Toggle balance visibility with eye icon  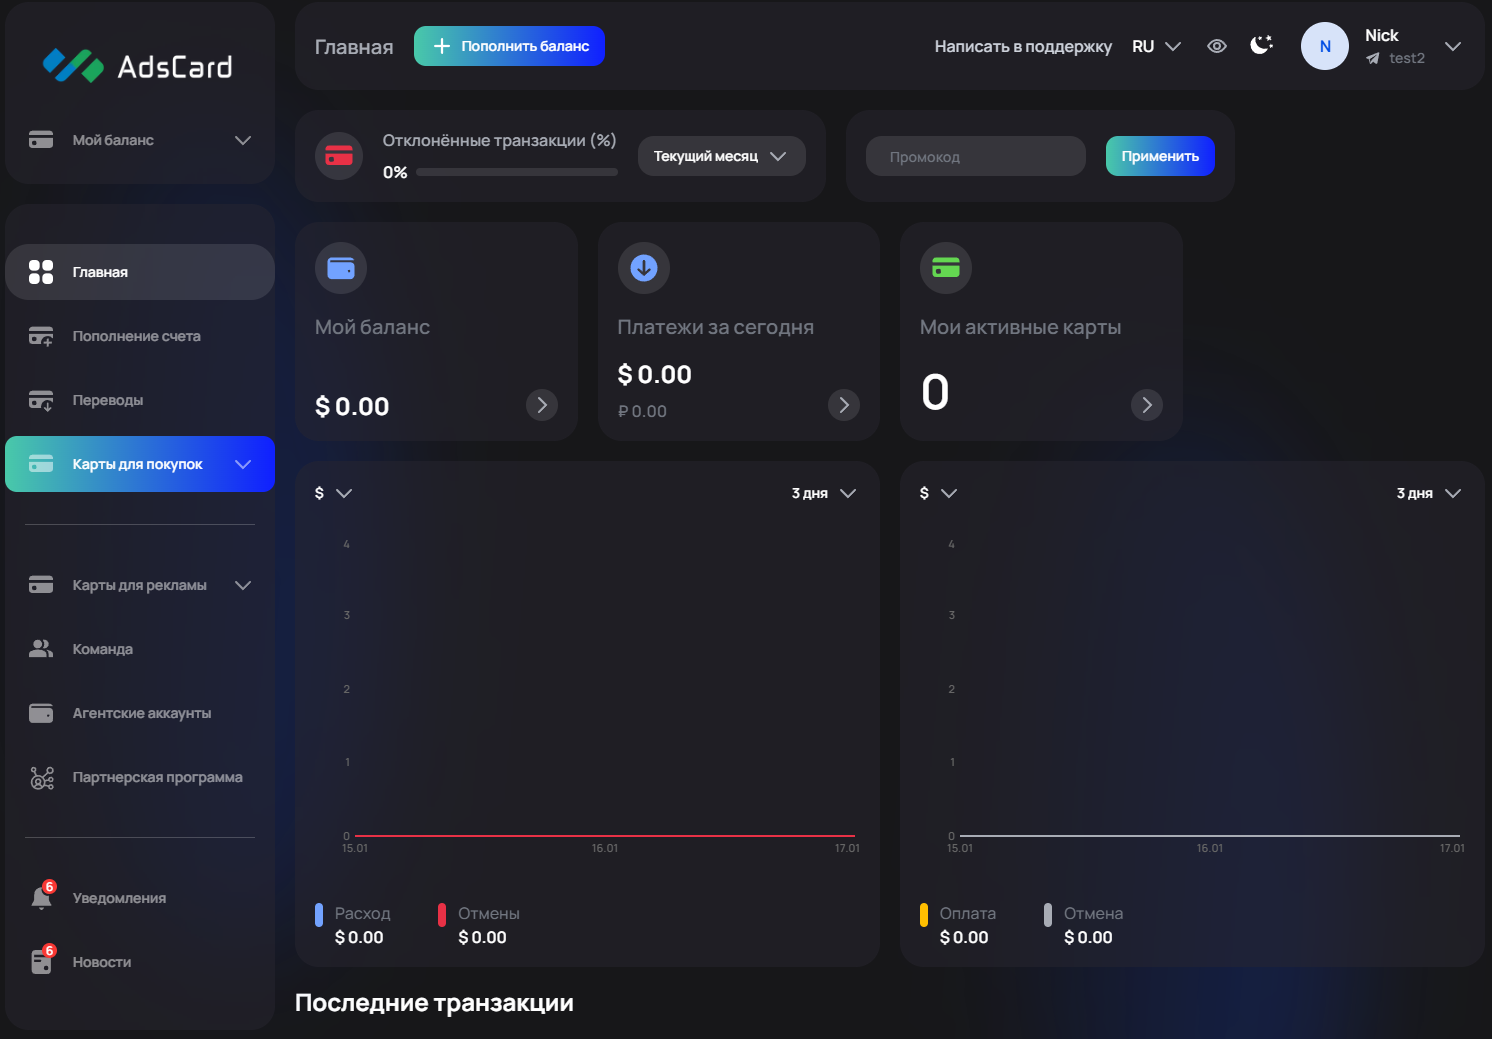(1217, 46)
